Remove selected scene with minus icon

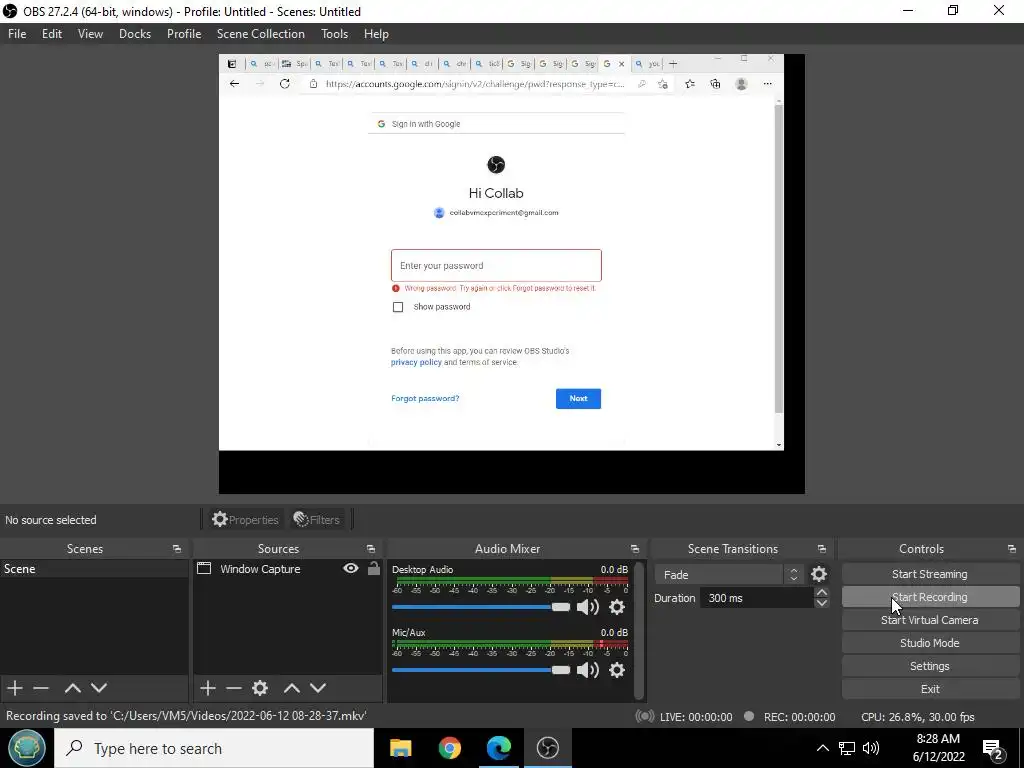(41, 688)
